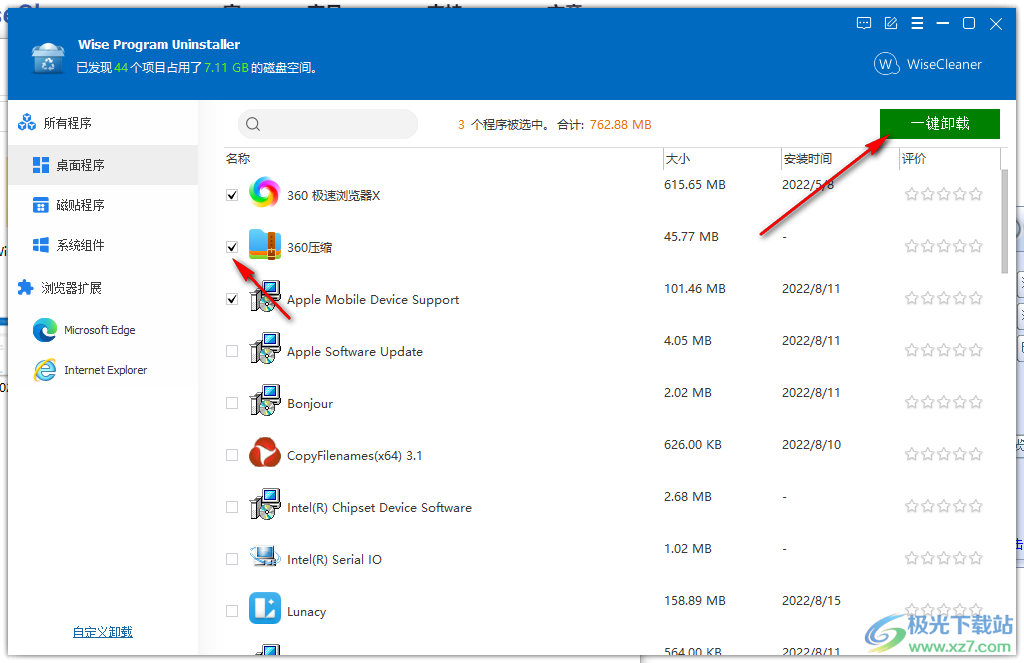Click the Apple Mobile Device Support installer icon
Screen dimensions: 1024x663
click(264, 297)
